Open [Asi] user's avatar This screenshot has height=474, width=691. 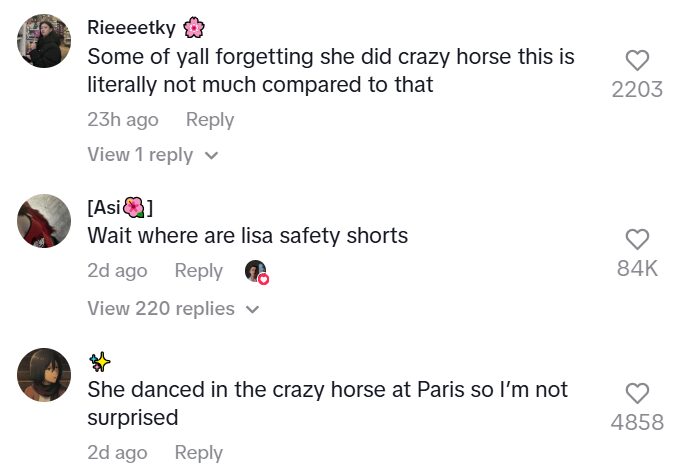point(44,220)
